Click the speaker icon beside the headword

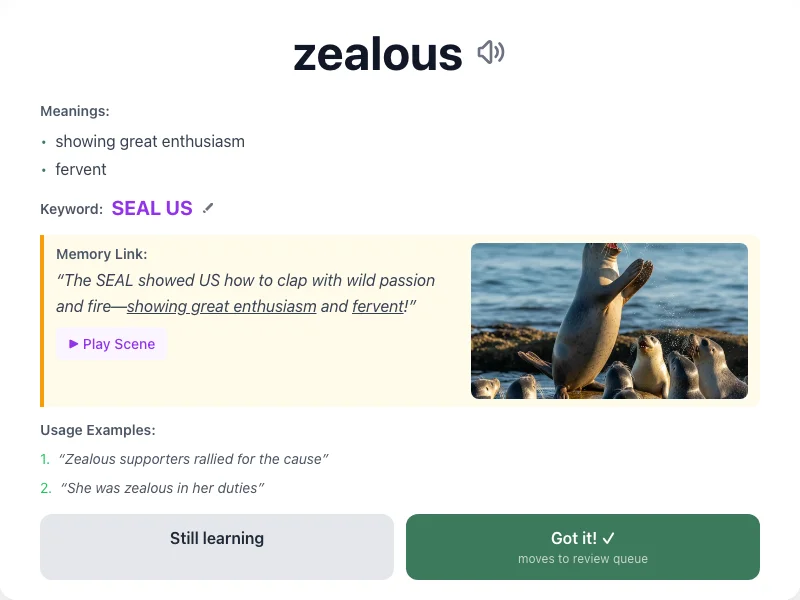click(492, 54)
